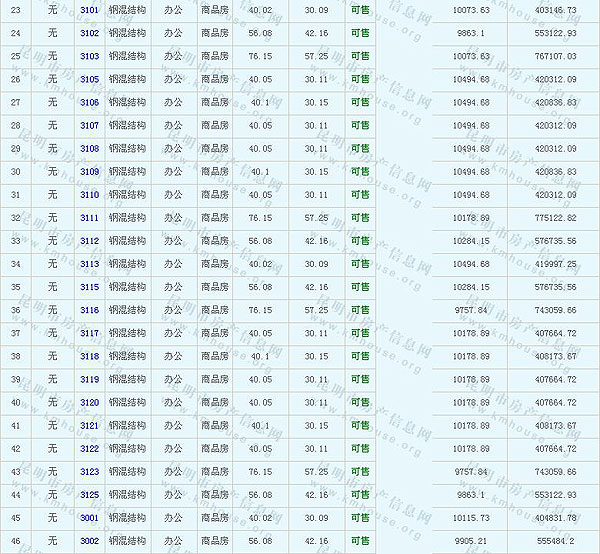600x554 pixels.
Task: Open details for room 3103
Action: click(x=89, y=56)
